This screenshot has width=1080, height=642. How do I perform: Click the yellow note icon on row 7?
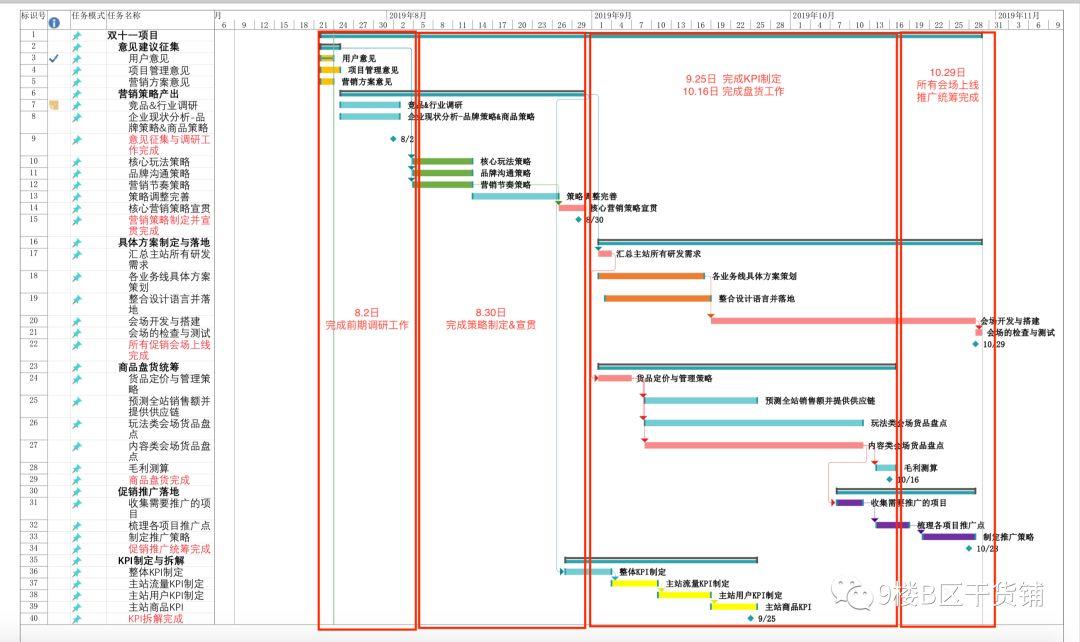pos(54,105)
